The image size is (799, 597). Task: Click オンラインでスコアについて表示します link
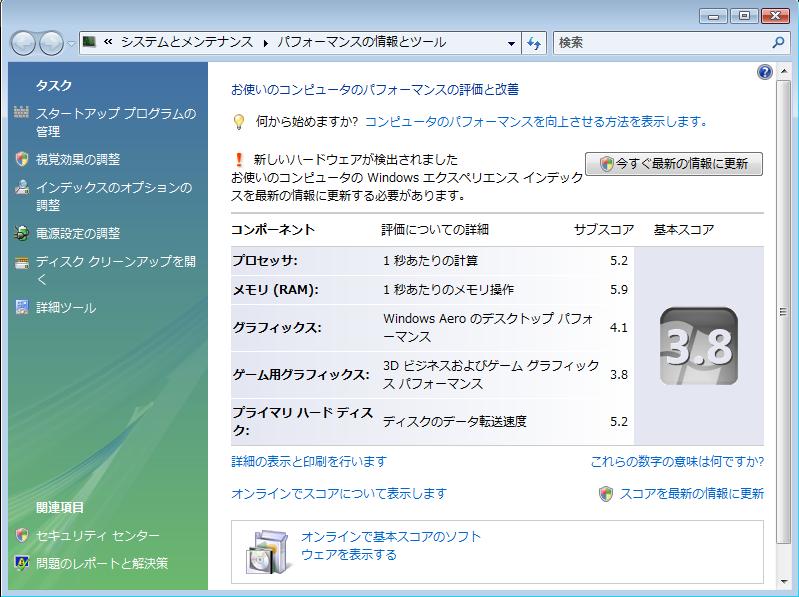pos(339,494)
